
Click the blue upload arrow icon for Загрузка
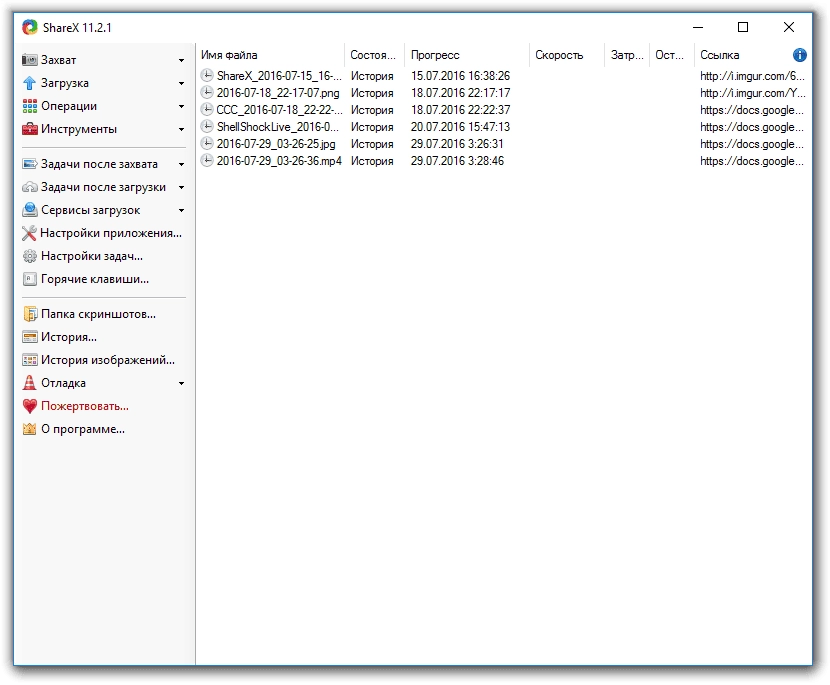[x=30, y=83]
